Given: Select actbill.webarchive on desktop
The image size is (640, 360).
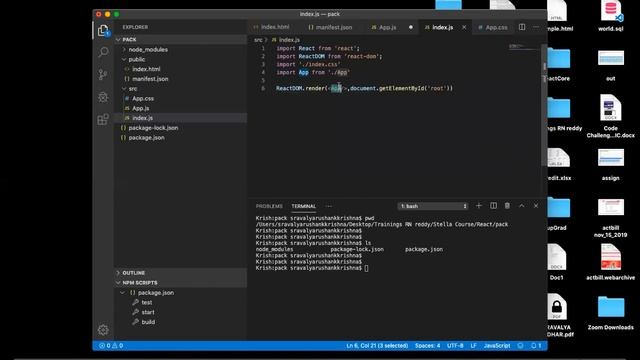Looking at the screenshot, I should [x=611, y=262].
